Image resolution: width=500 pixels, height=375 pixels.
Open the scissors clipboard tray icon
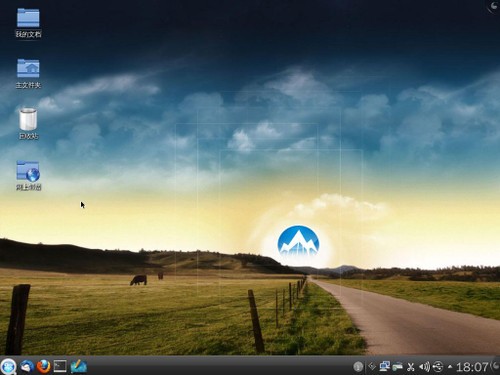click(x=411, y=367)
